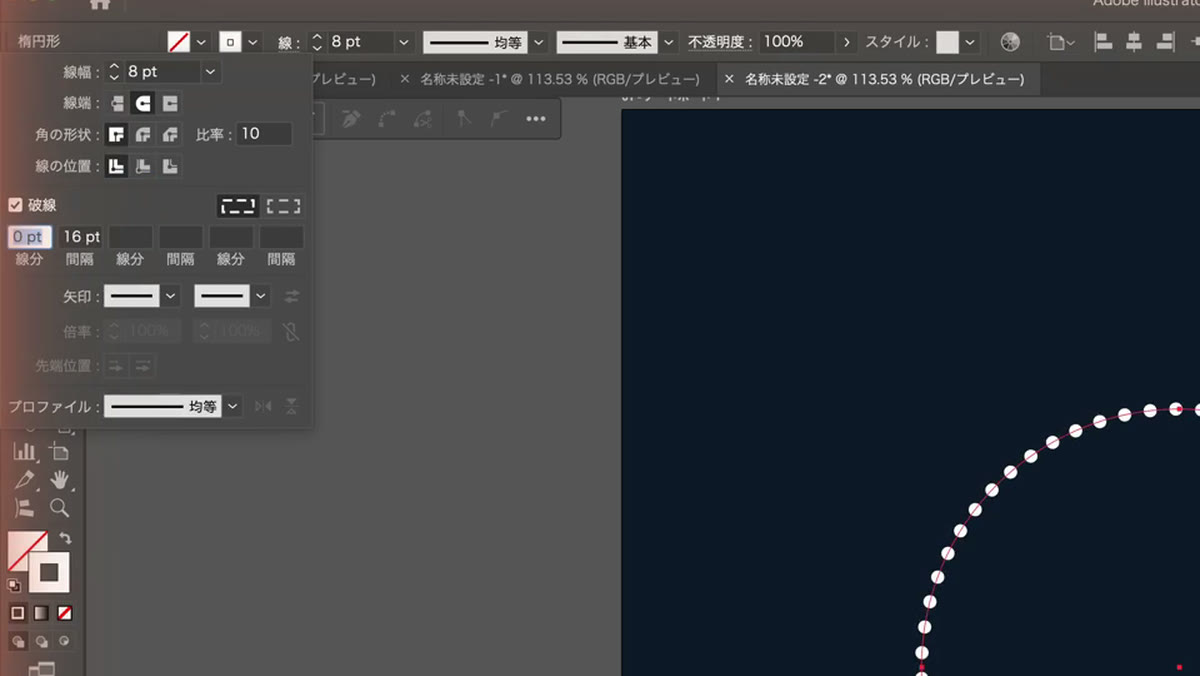This screenshot has height=676, width=1200.
Task: Click the control bar stroke weight stepper
Action: click(x=318, y=42)
